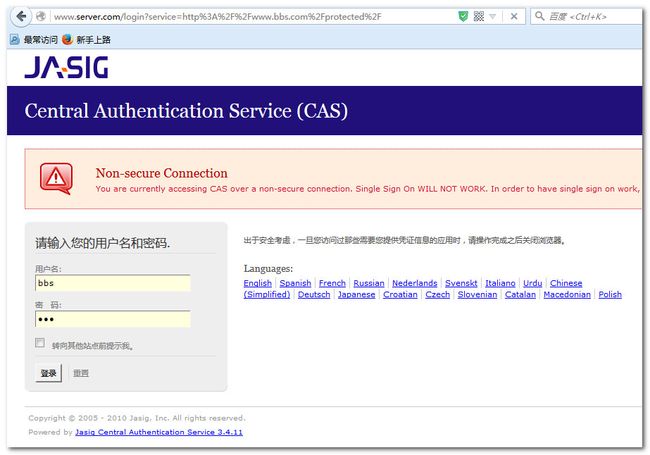Viewport: 650px width, 455px height.
Task: Click the Central Authentication Service (CAS) title
Action: click(186, 111)
